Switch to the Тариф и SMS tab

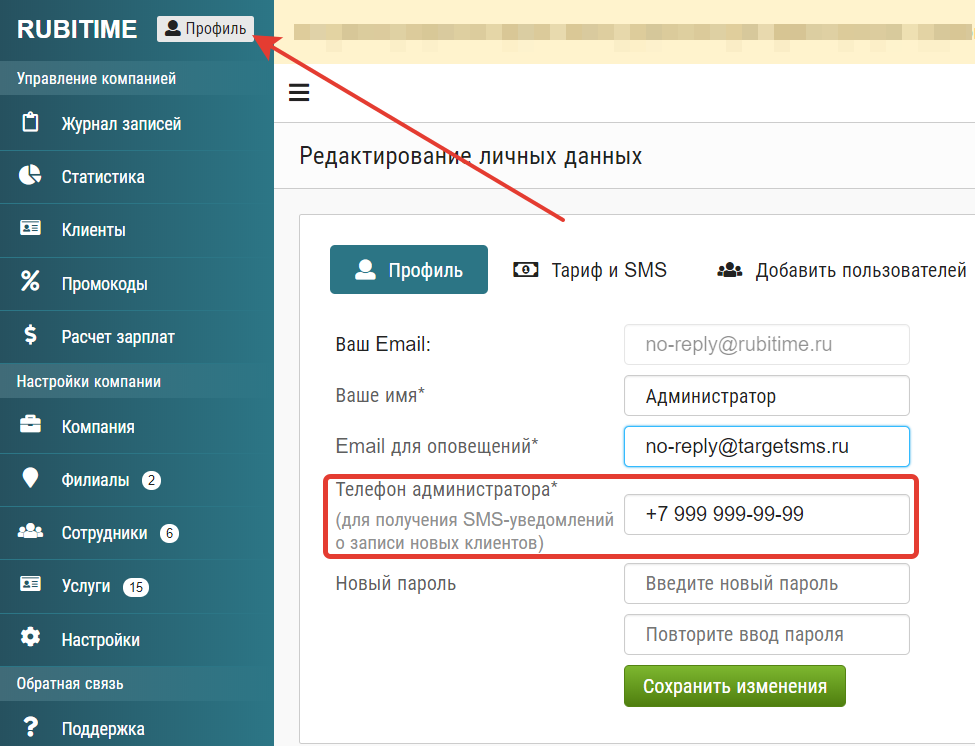point(589,270)
